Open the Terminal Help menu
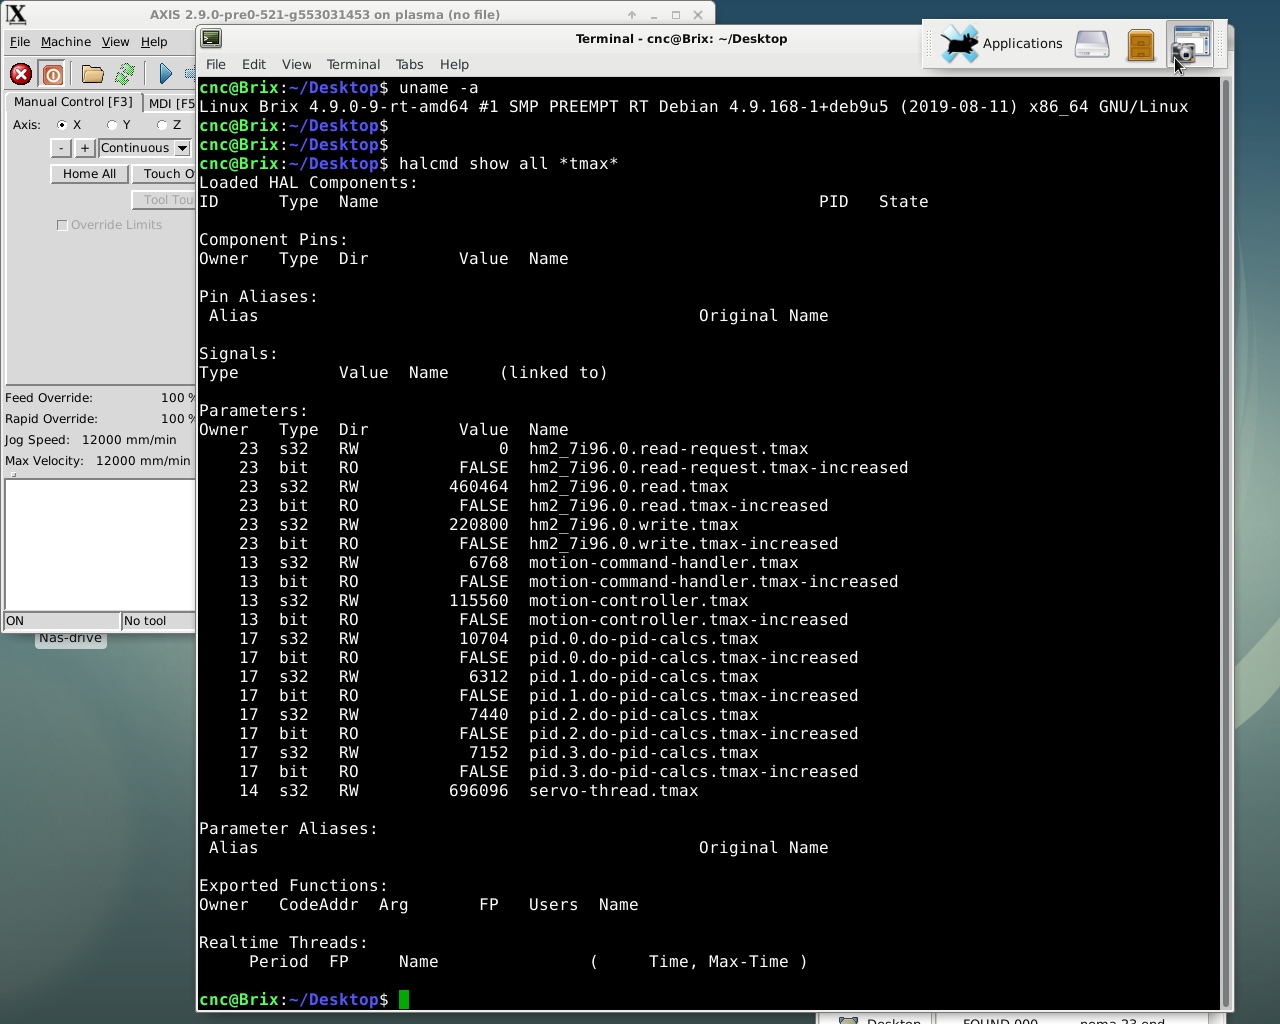 pos(454,64)
